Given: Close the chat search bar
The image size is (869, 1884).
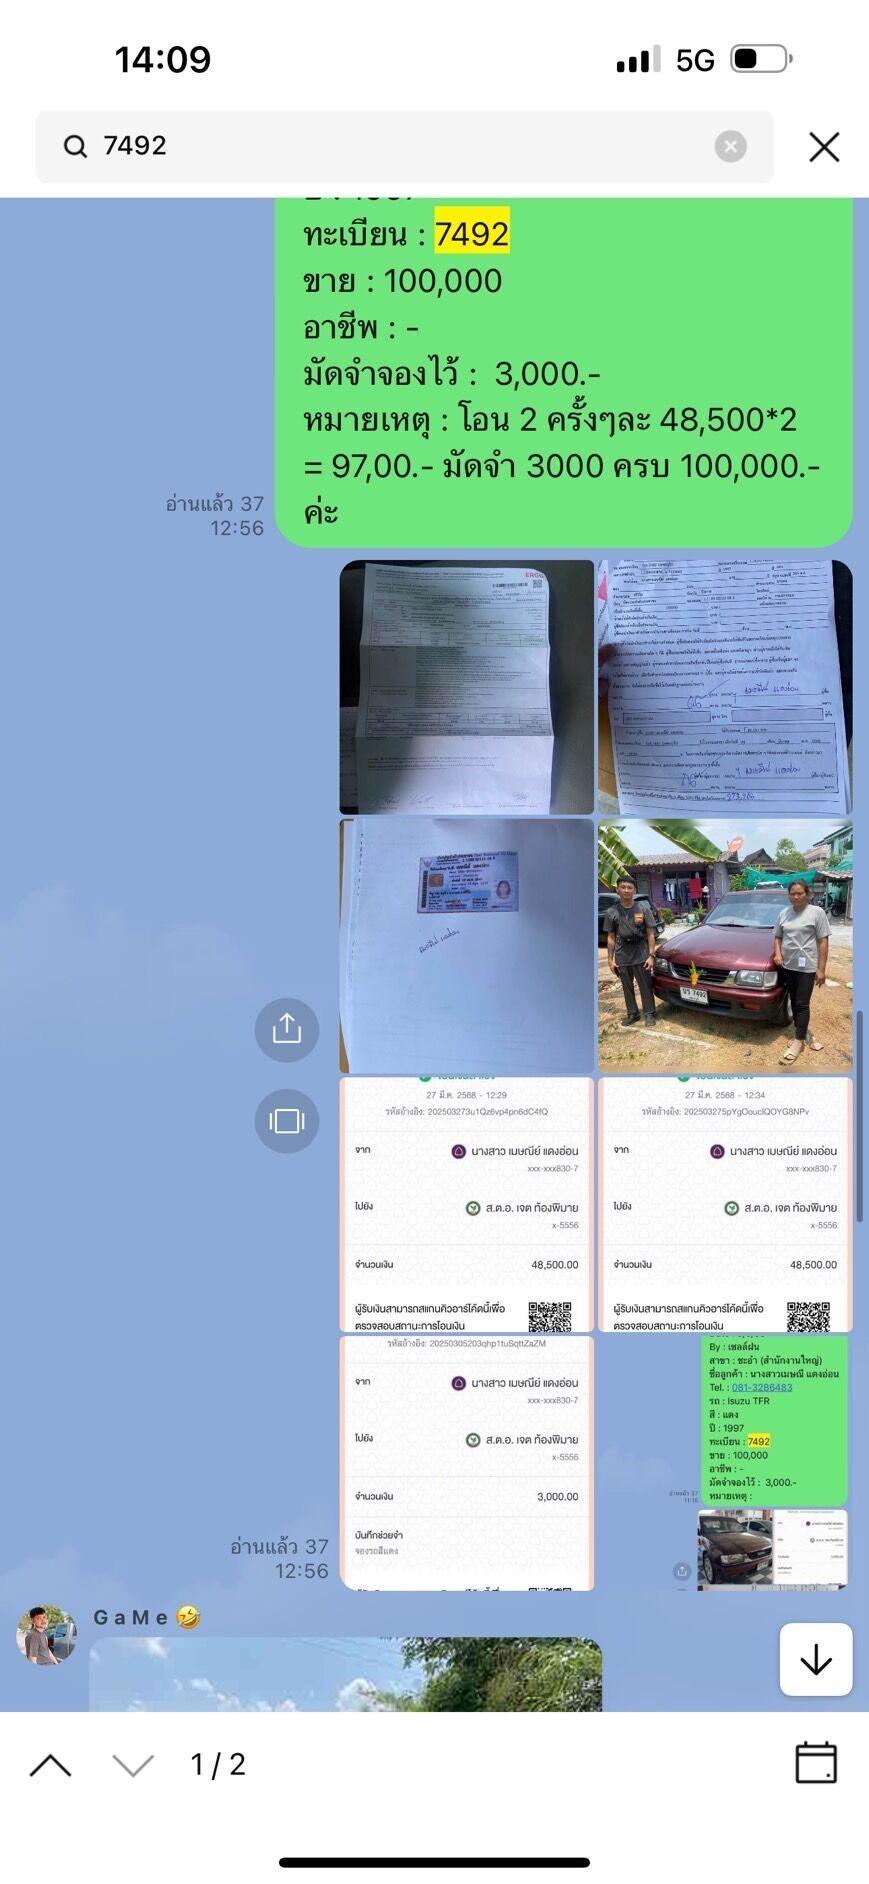Looking at the screenshot, I should click(823, 147).
